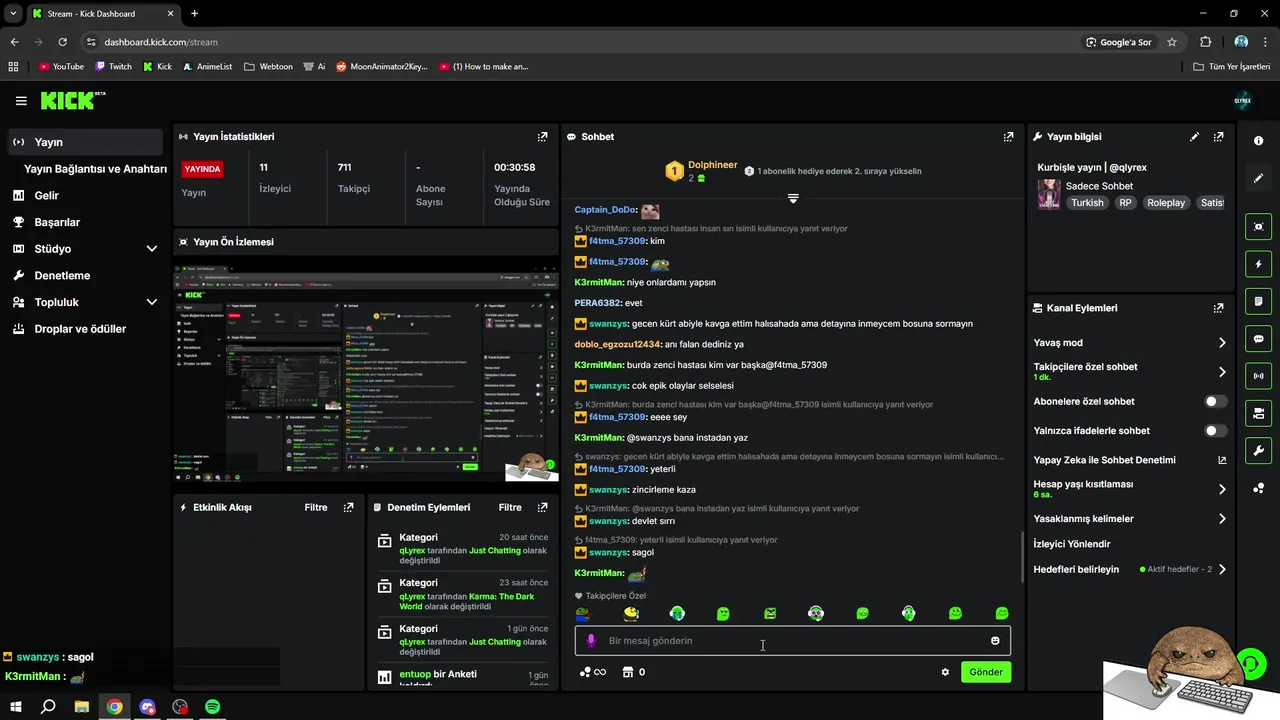This screenshot has width=1280, height=720.
Task: Pop out the Yayın bilgisi panel
Action: [x=1218, y=137]
